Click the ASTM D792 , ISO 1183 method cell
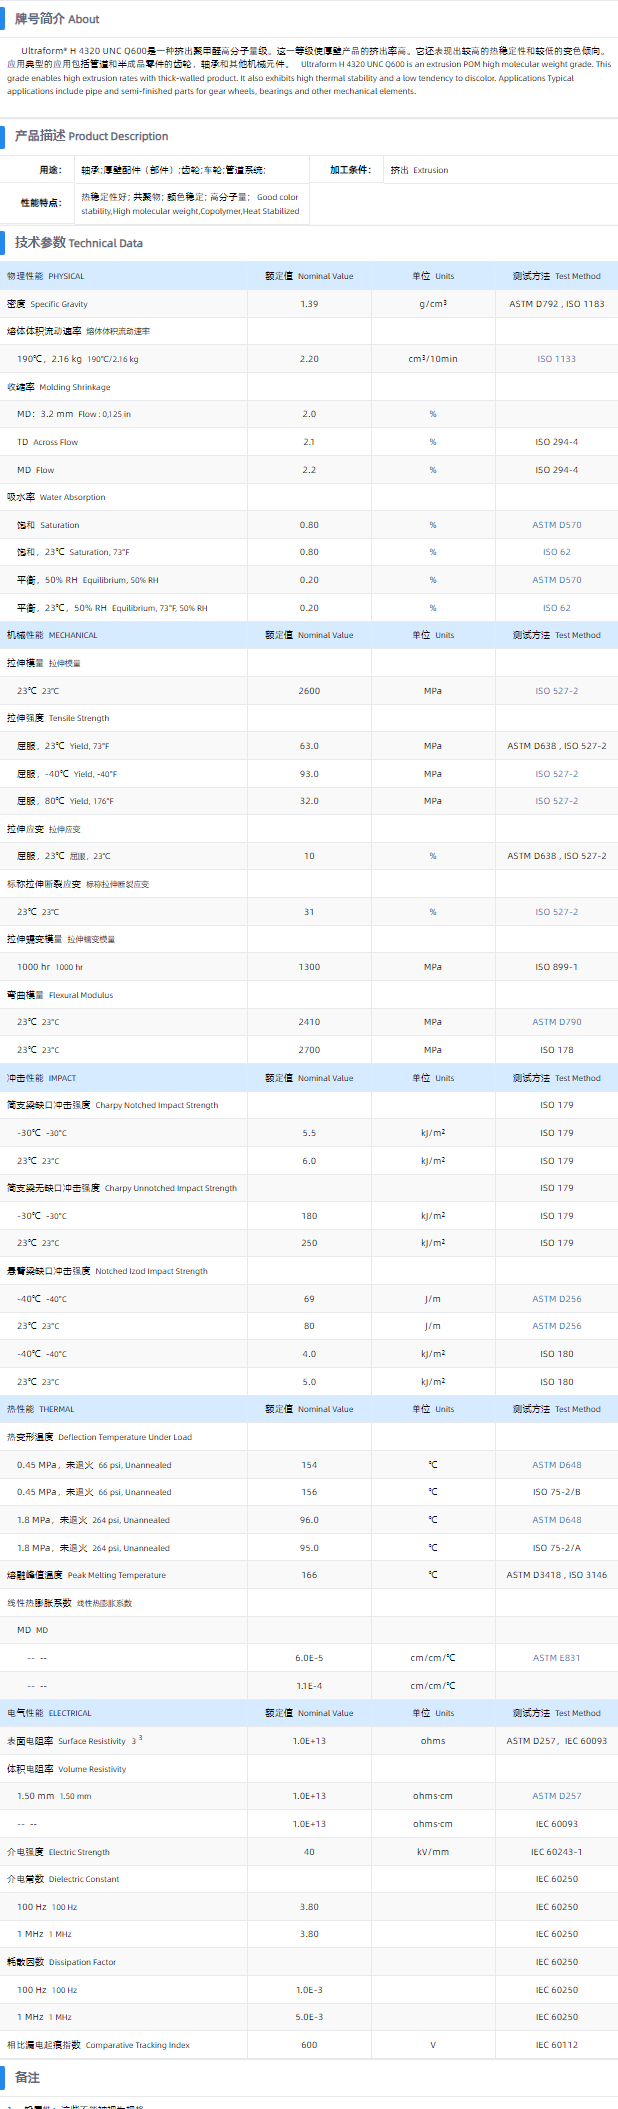 pyautogui.click(x=556, y=304)
